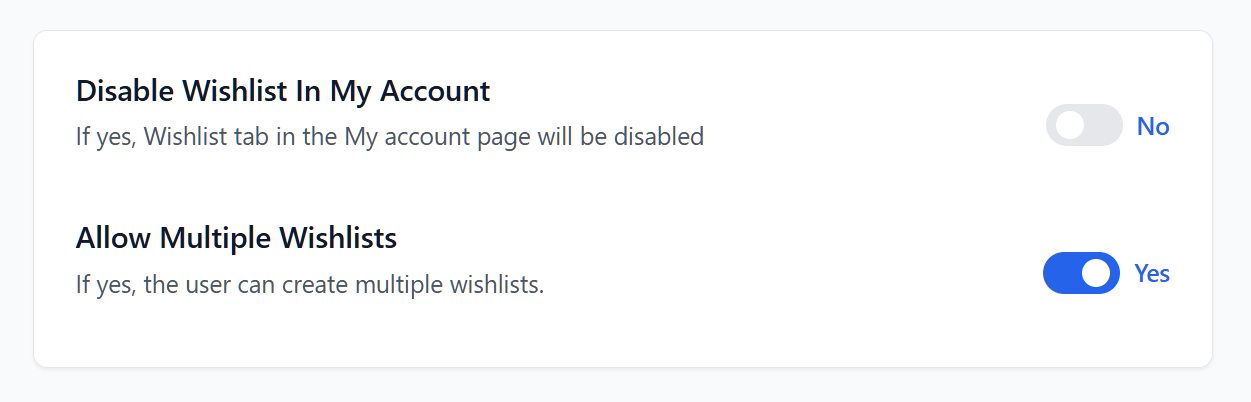This screenshot has height=402, width=1251.
Task: Enable the Disable Wishlist In My Account toggle
Action: 1084,126
